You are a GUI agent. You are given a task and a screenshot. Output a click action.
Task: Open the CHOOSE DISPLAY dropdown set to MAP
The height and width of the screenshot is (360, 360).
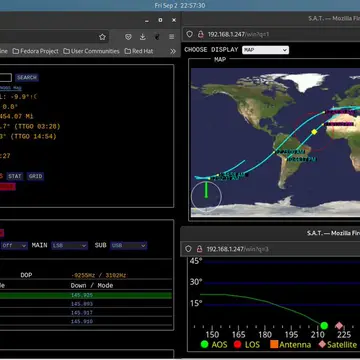(x=265, y=50)
